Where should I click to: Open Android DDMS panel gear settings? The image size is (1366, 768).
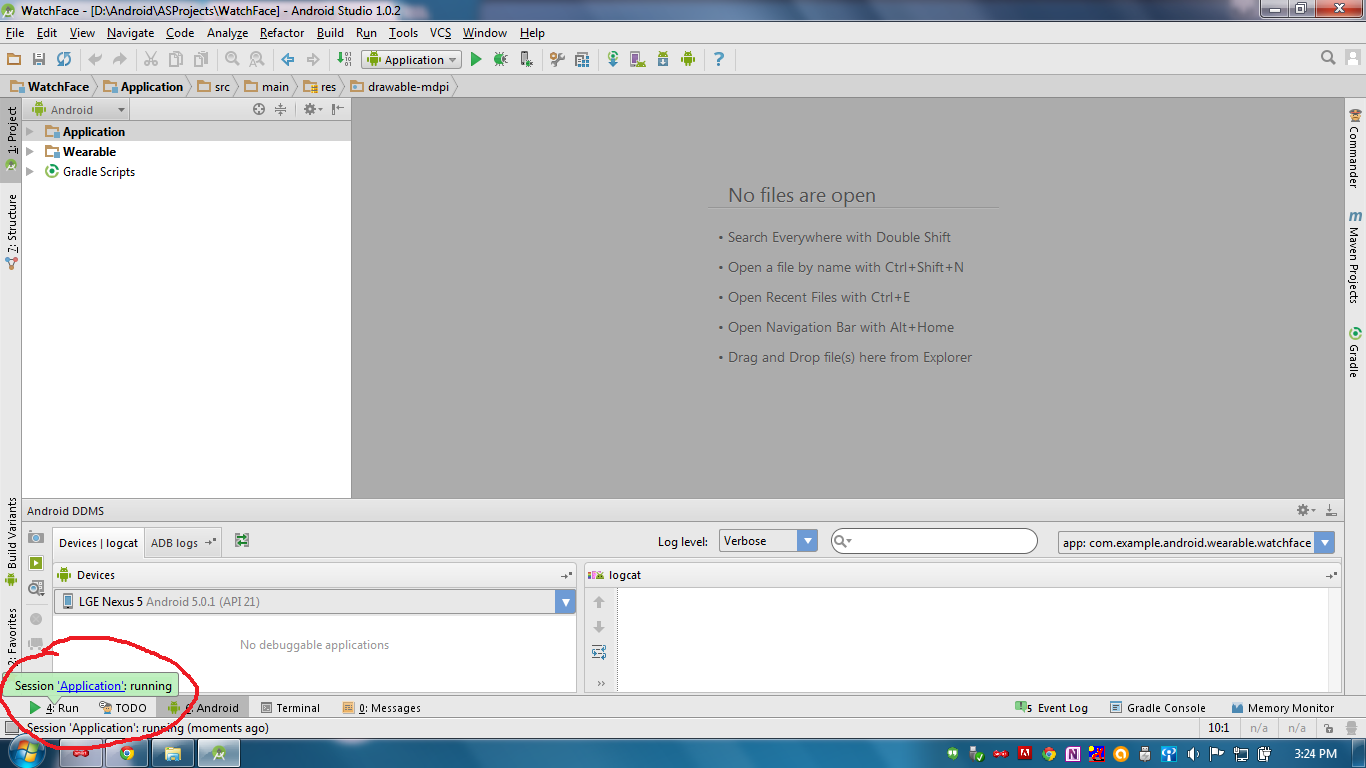(1305, 510)
